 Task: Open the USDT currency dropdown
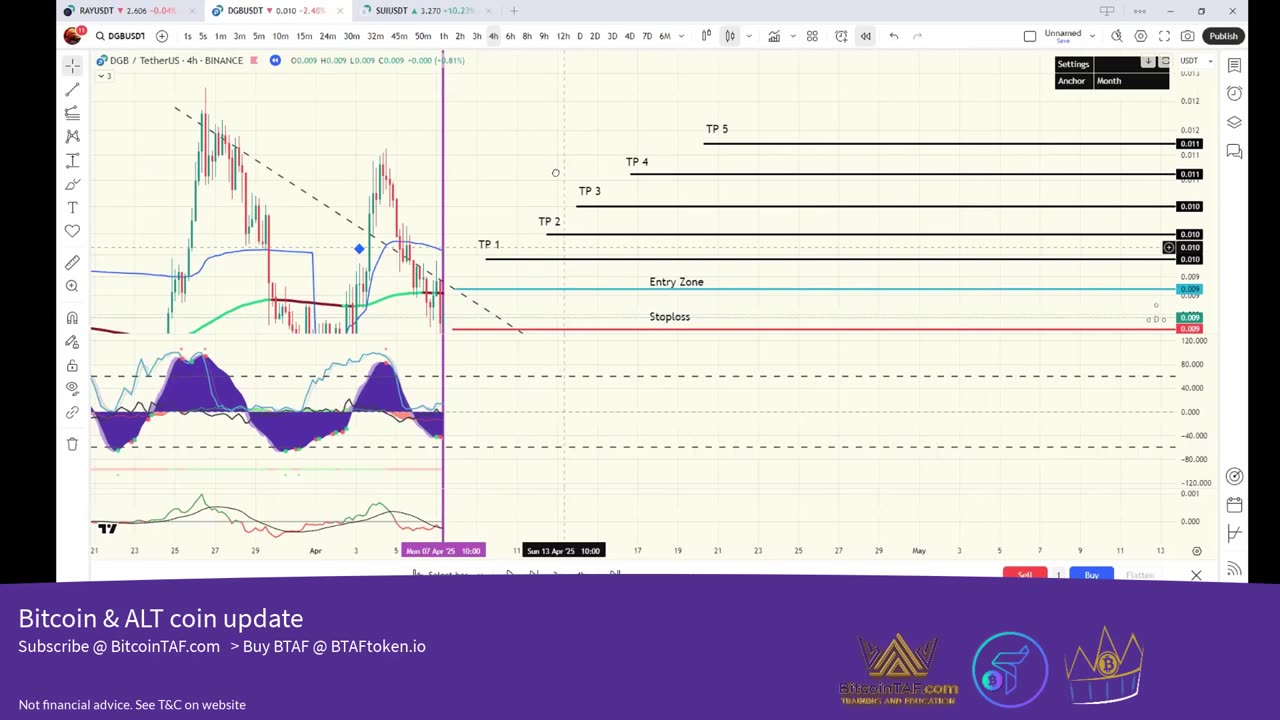[x=1196, y=61]
